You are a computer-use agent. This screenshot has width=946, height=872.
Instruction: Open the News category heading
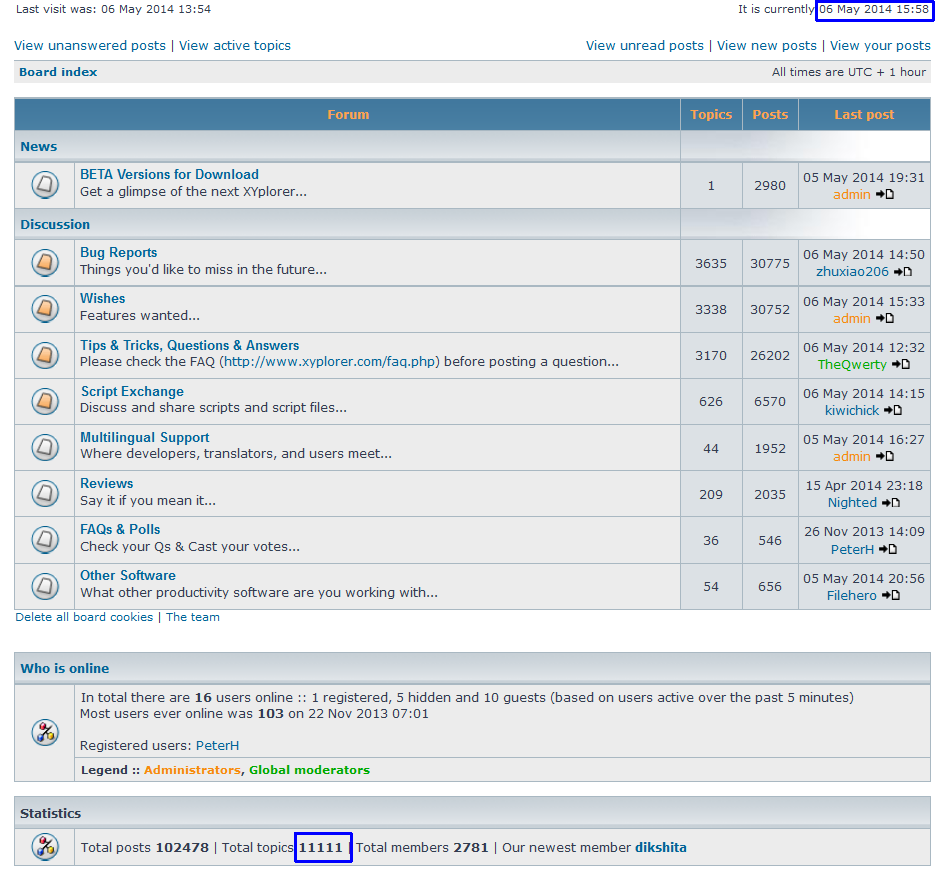point(39,147)
